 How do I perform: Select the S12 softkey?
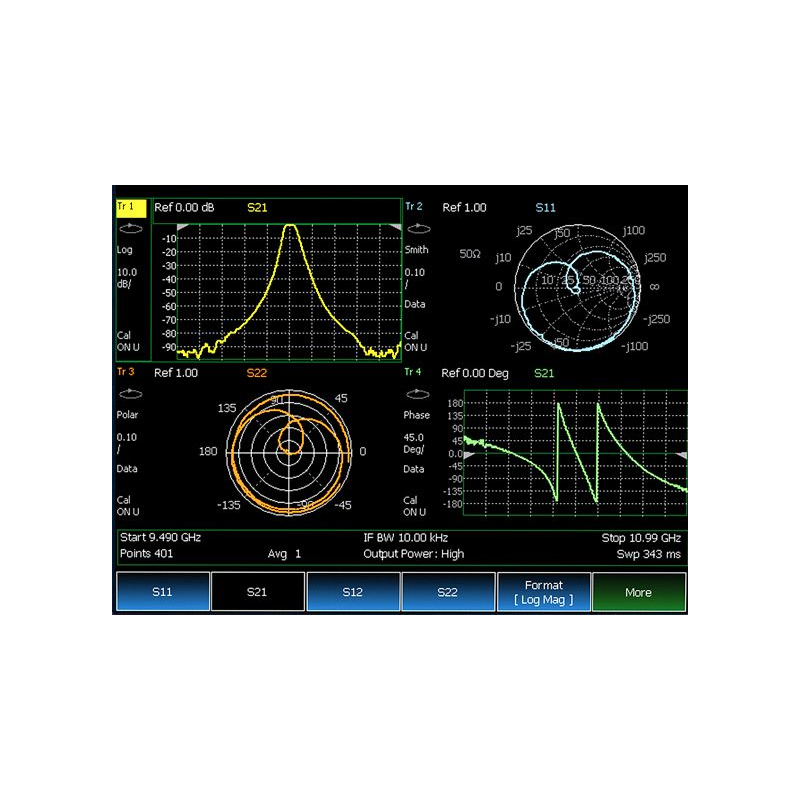click(x=353, y=591)
